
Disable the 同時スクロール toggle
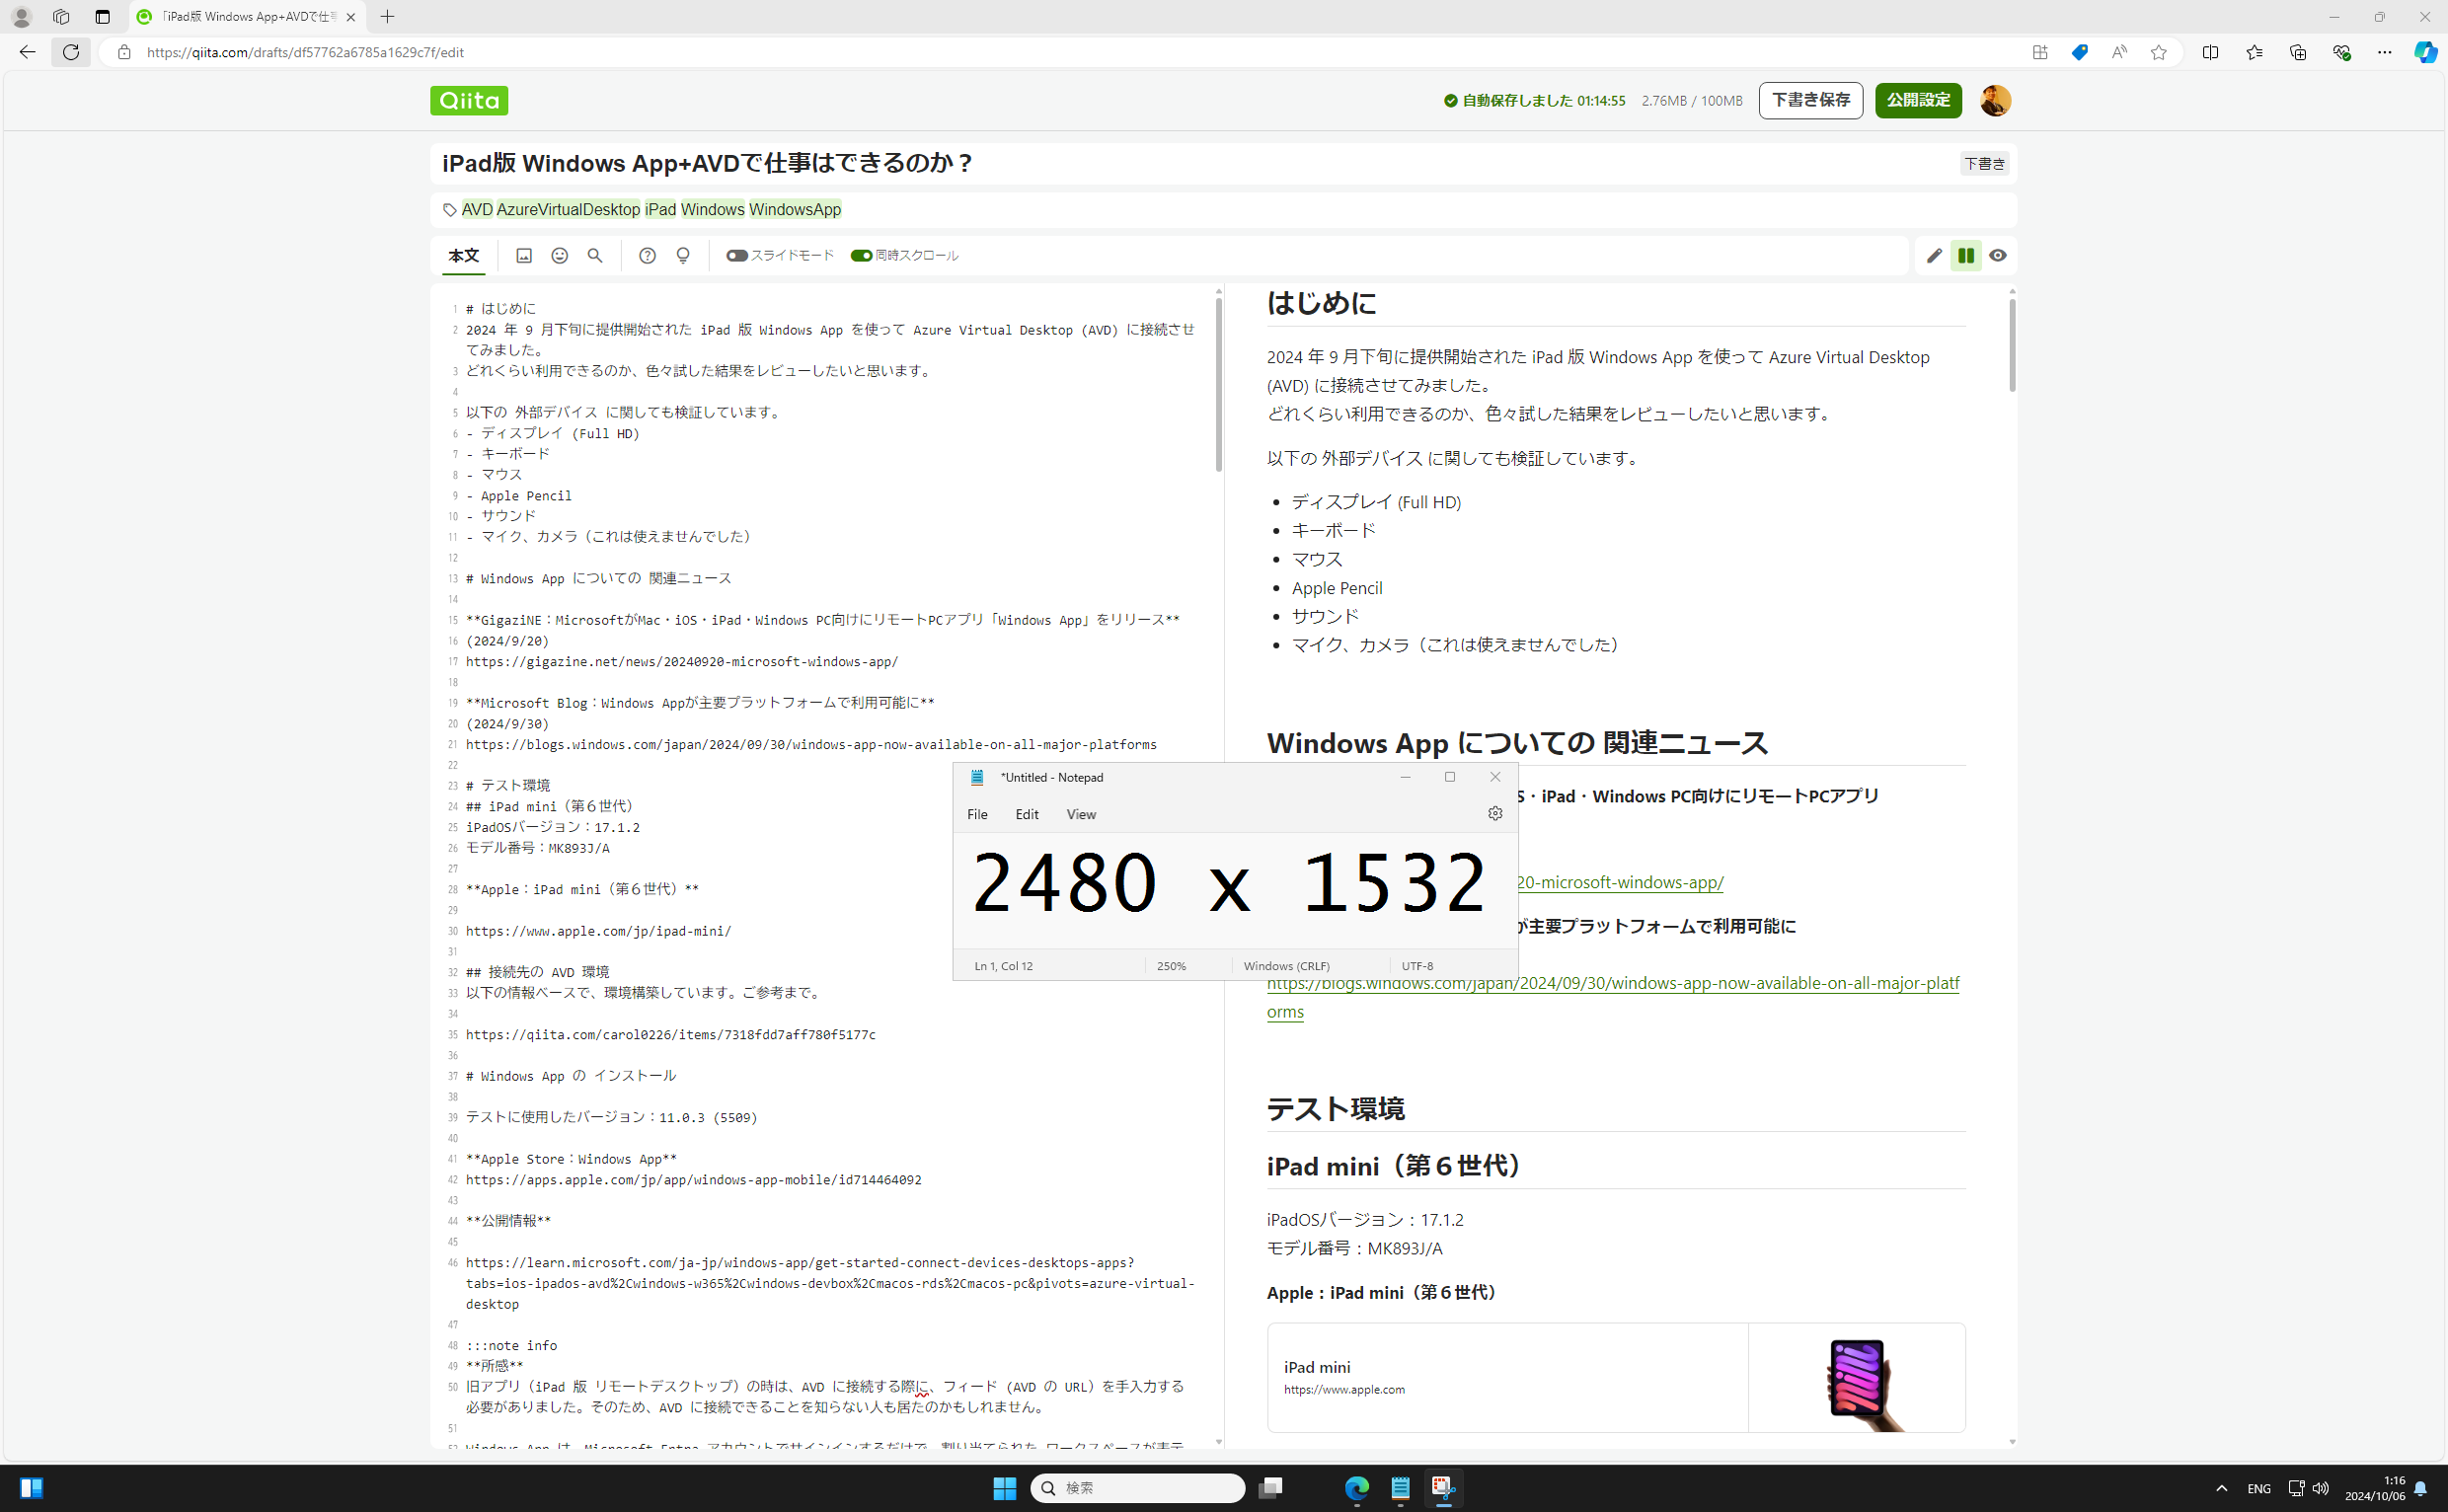click(x=862, y=255)
